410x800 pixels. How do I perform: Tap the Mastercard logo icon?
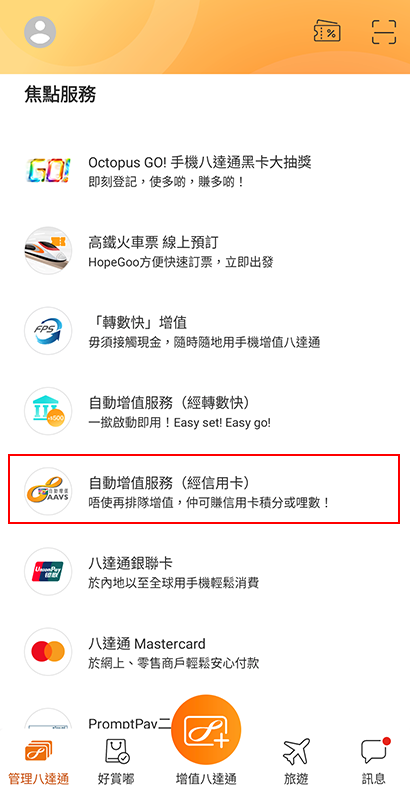click(x=48, y=651)
